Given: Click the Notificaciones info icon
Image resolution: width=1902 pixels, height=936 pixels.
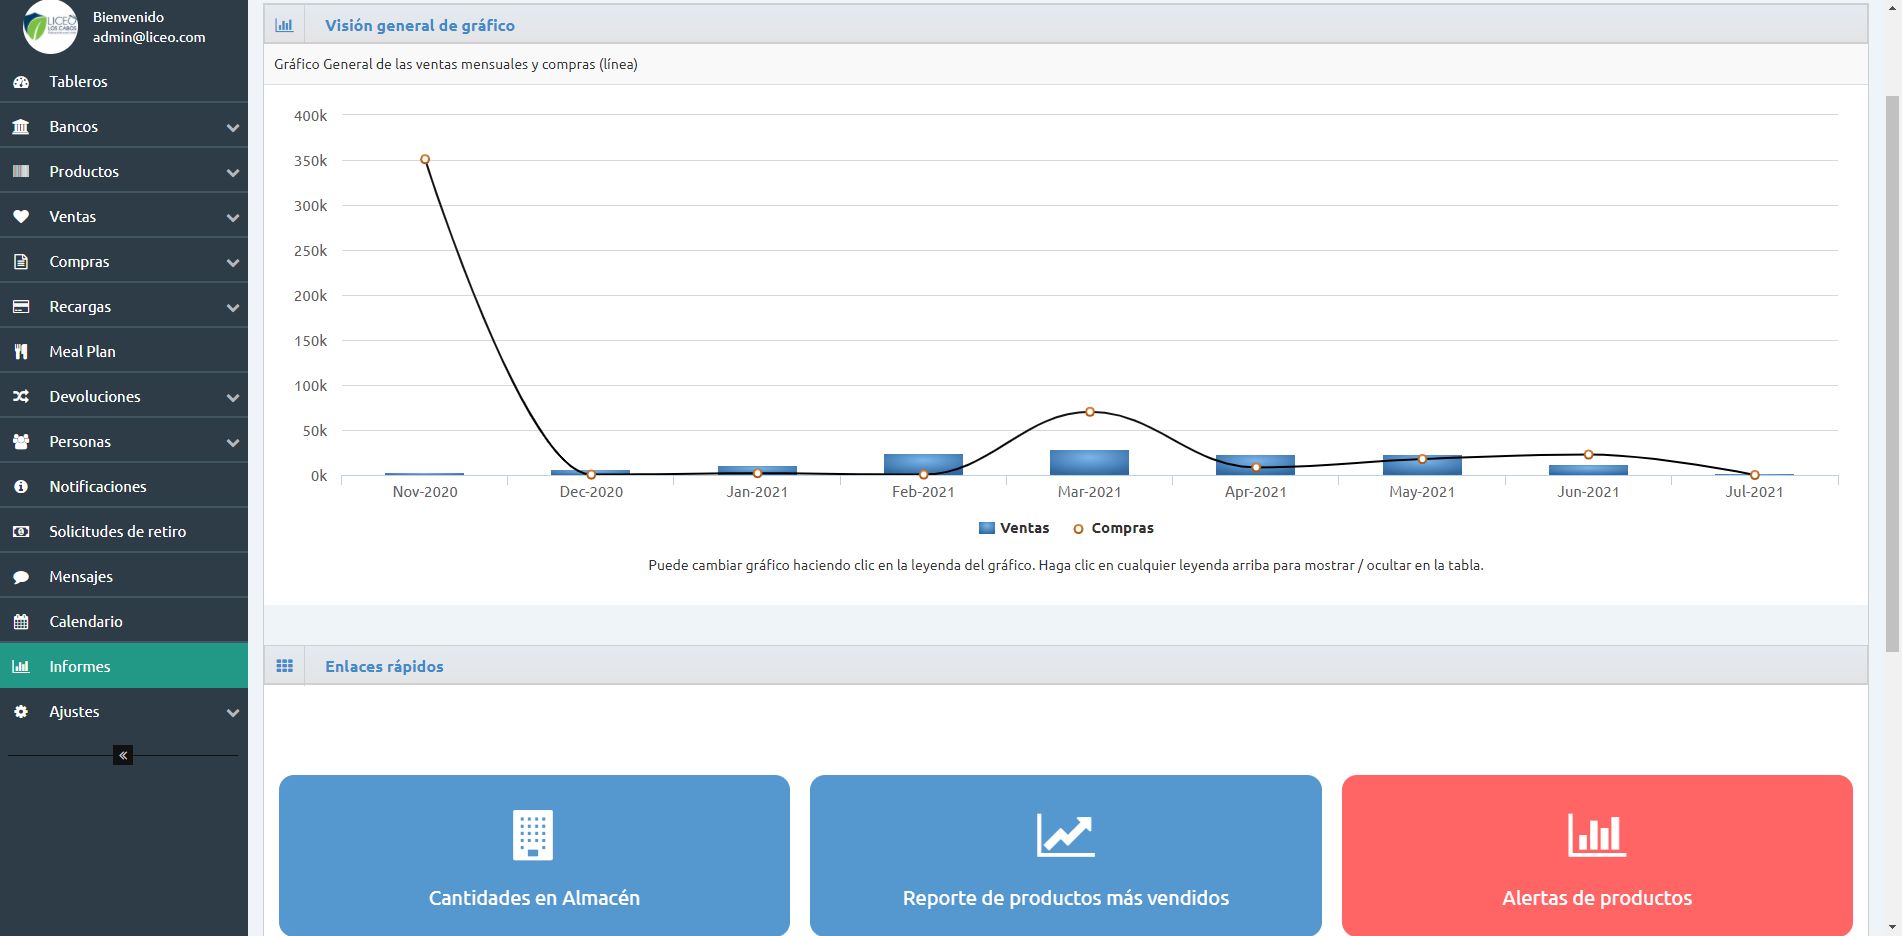Looking at the screenshot, I should click(21, 487).
